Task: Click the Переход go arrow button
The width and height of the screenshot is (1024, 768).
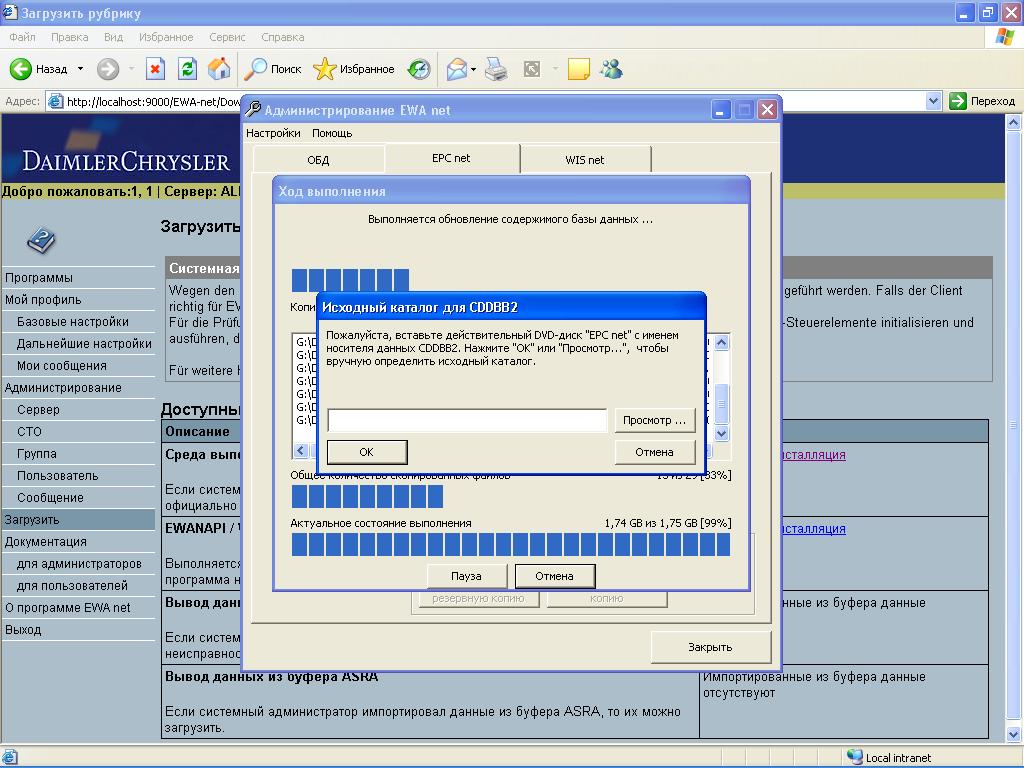Action: 982,101
